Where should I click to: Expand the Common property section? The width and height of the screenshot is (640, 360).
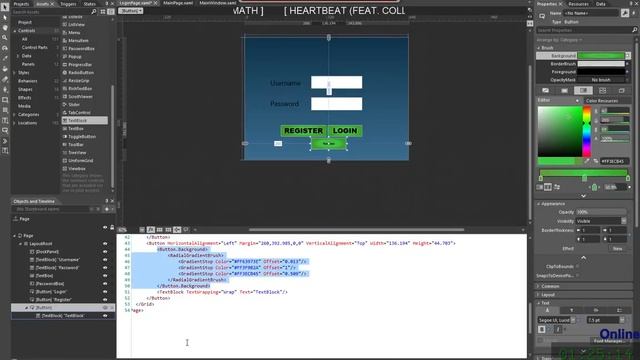tap(539, 287)
